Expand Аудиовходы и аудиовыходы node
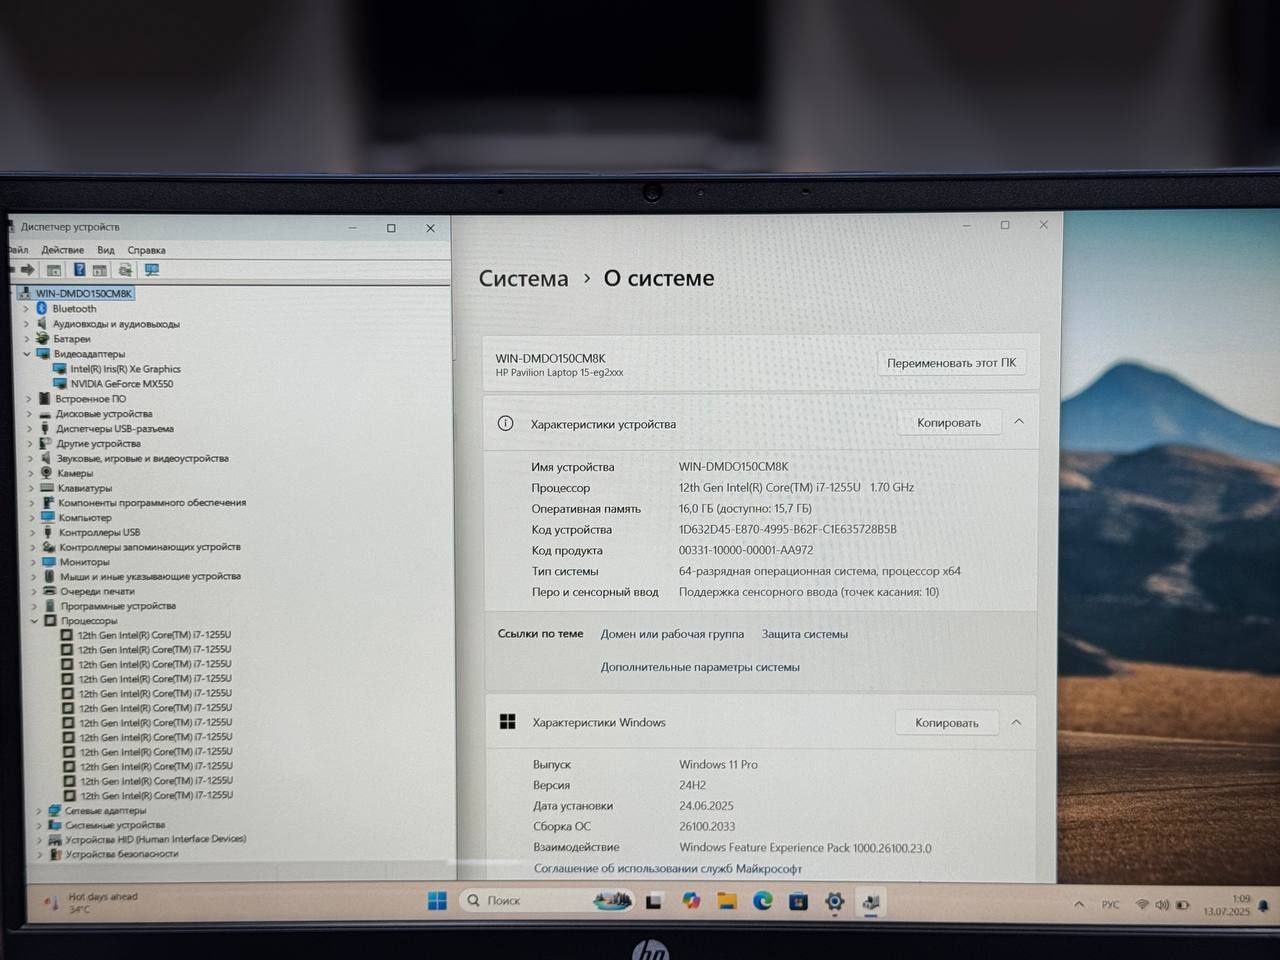 (27, 324)
